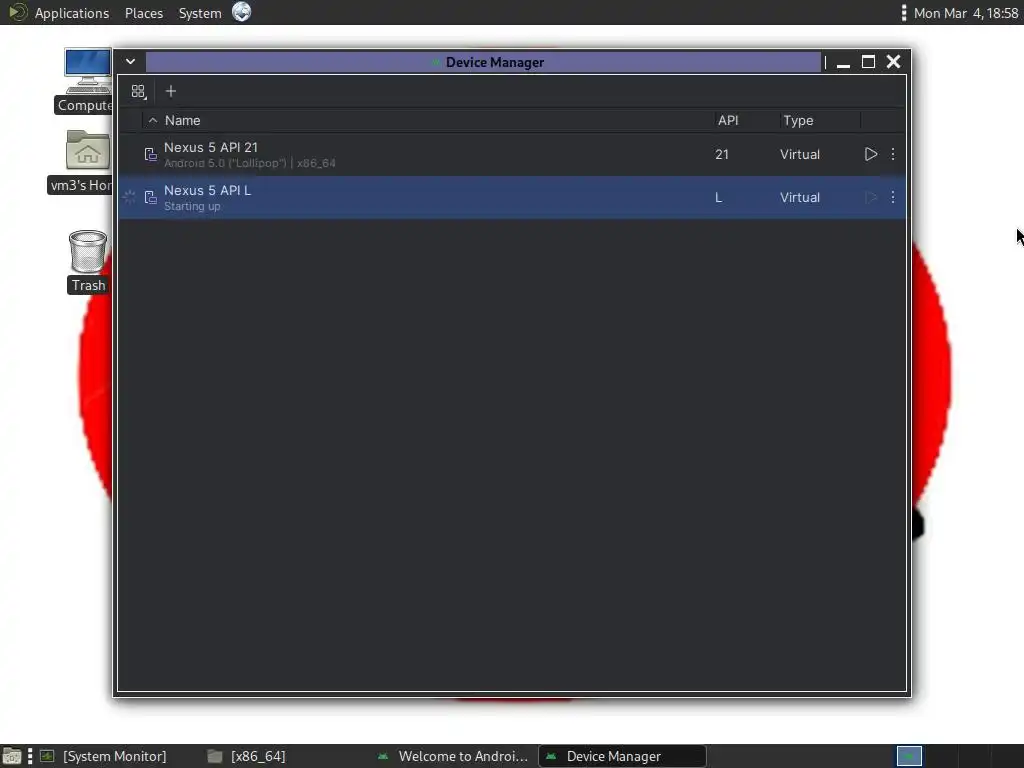Open vm3's Home folder icon
The height and width of the screenshot is (768, 1024).
[86, 161]
